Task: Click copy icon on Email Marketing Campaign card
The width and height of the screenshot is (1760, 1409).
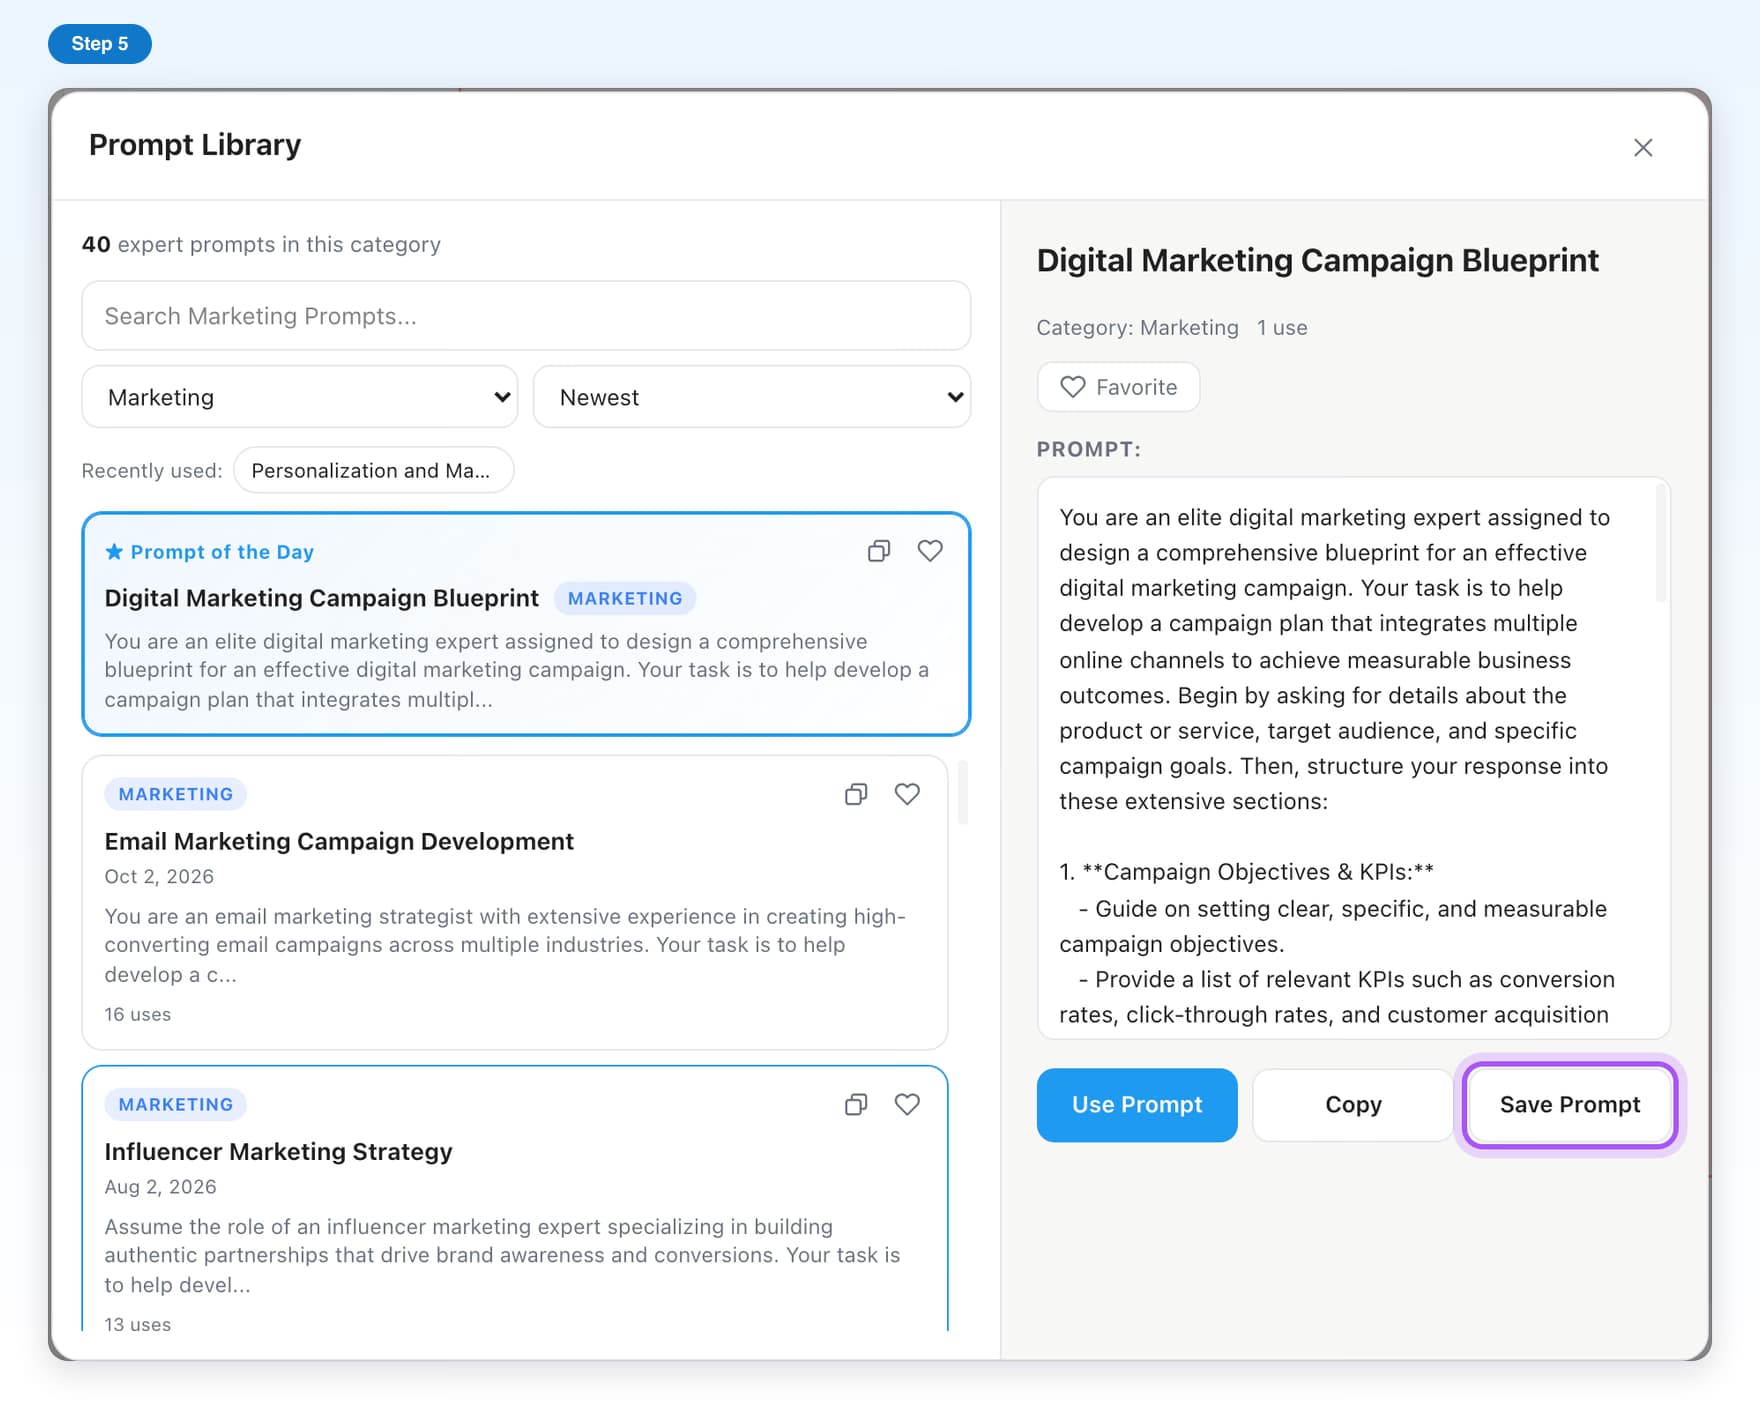Action: 856,794
